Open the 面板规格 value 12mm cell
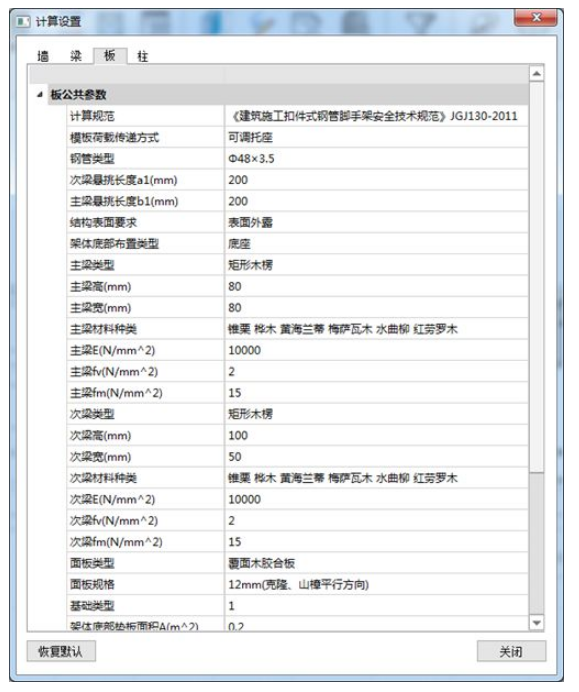 pos(376,584)
